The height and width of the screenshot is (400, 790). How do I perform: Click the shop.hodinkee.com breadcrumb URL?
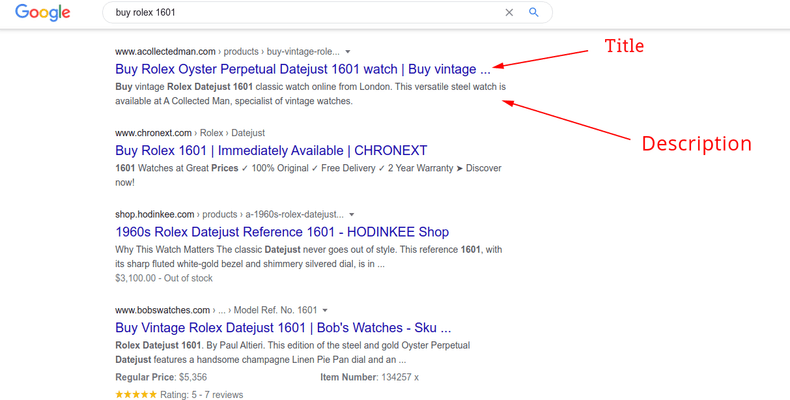click(x=229, y=215)
